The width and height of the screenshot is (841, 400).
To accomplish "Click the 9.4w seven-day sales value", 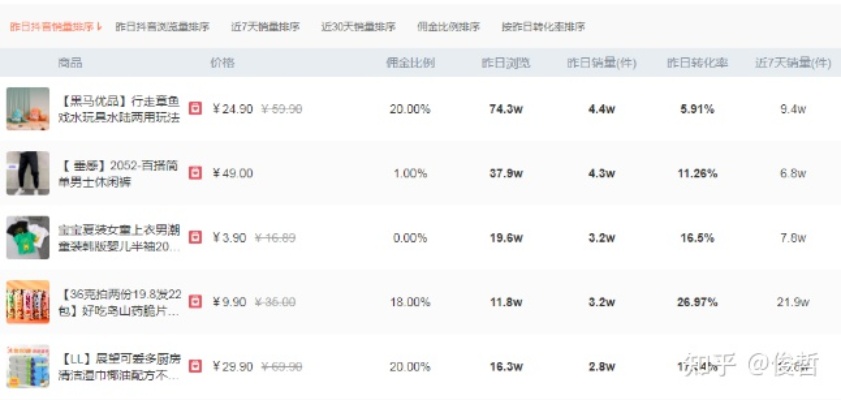I will click(793, 109).
